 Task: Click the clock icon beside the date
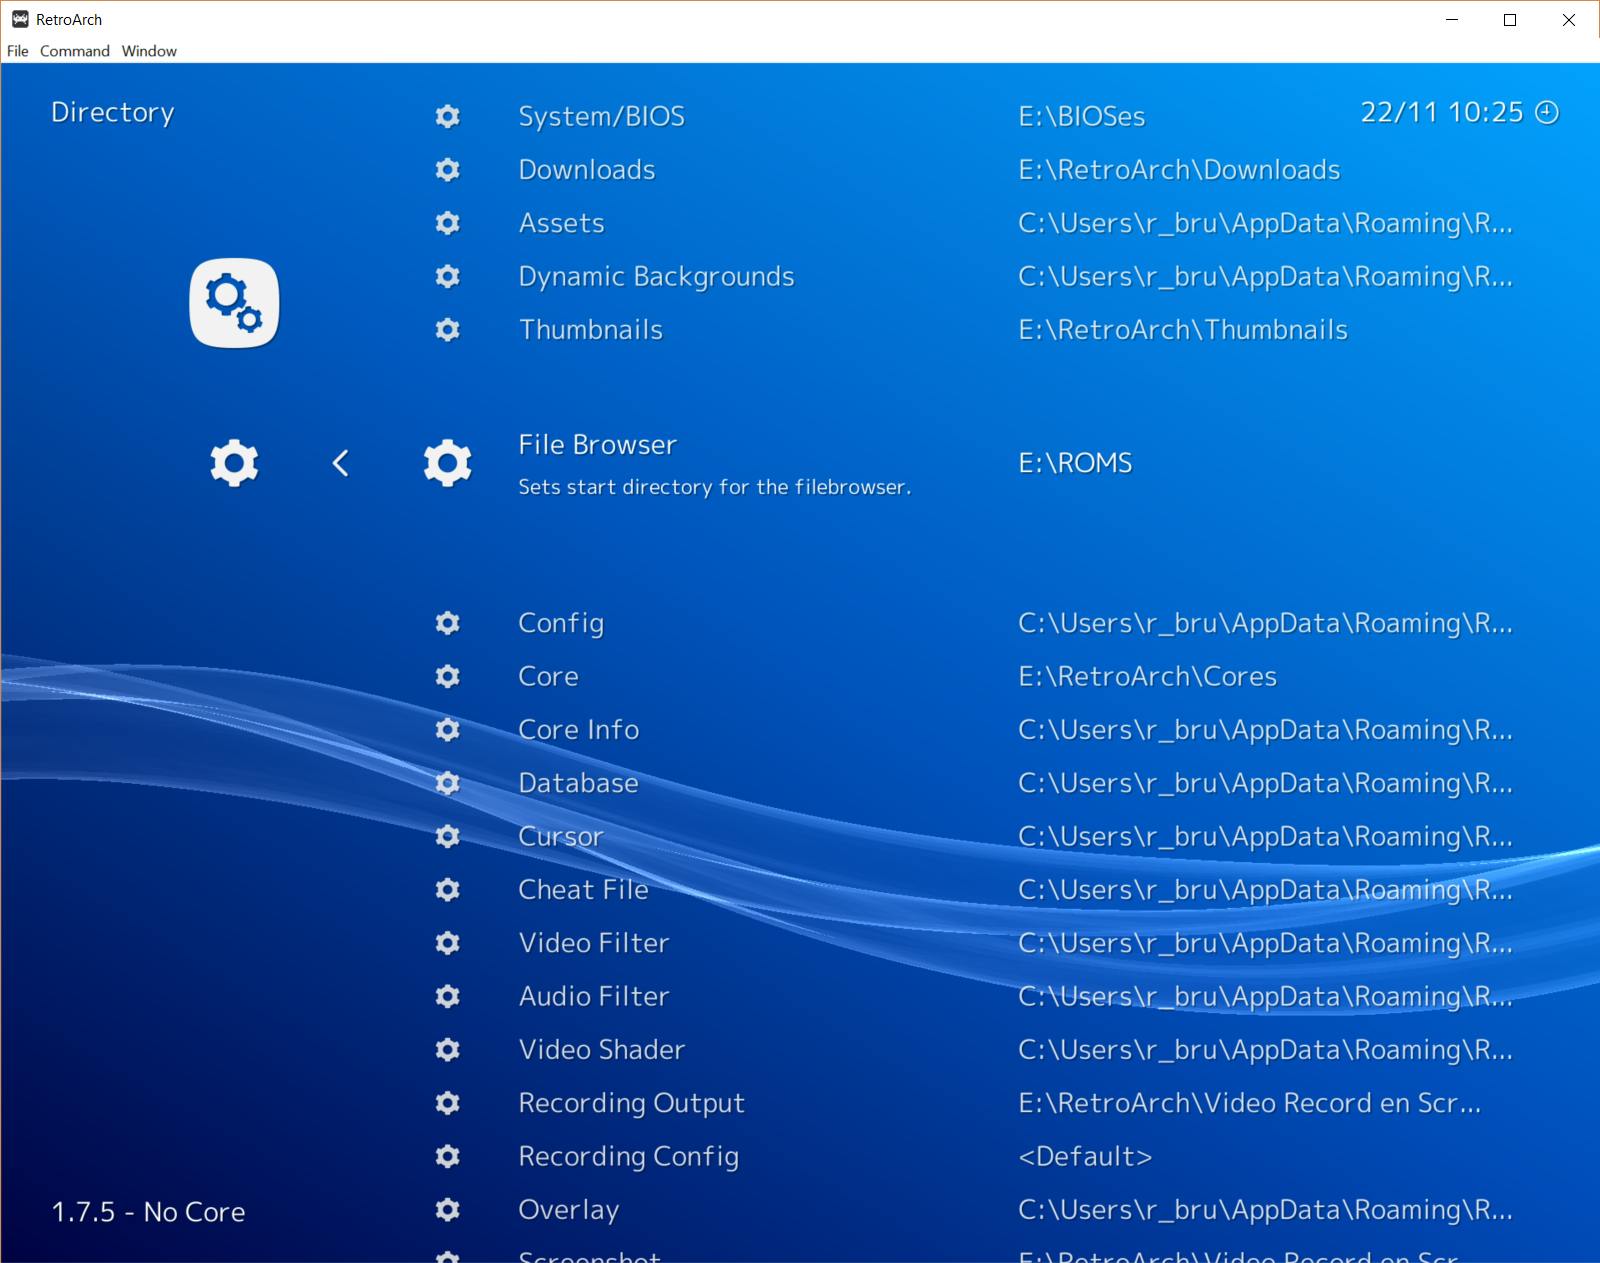[x=1547, y=112]
